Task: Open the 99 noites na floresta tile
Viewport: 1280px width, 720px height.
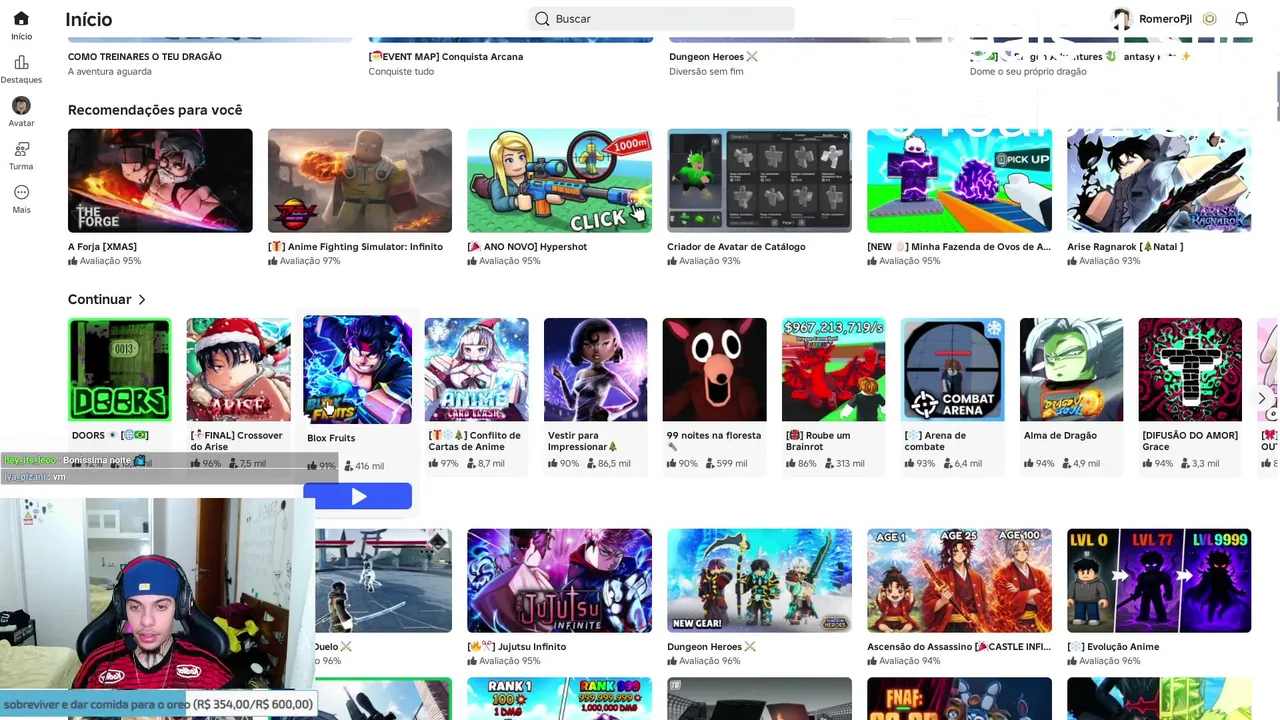Action: pos(714,370)
